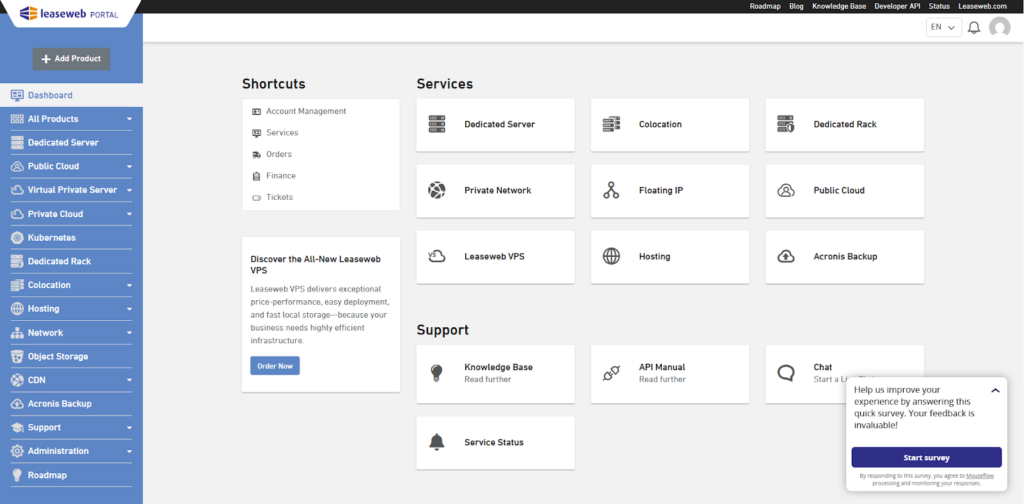Open Knowledge Base top bar link
This screenshot has height=504, width=1024.
tap(839, 6)
